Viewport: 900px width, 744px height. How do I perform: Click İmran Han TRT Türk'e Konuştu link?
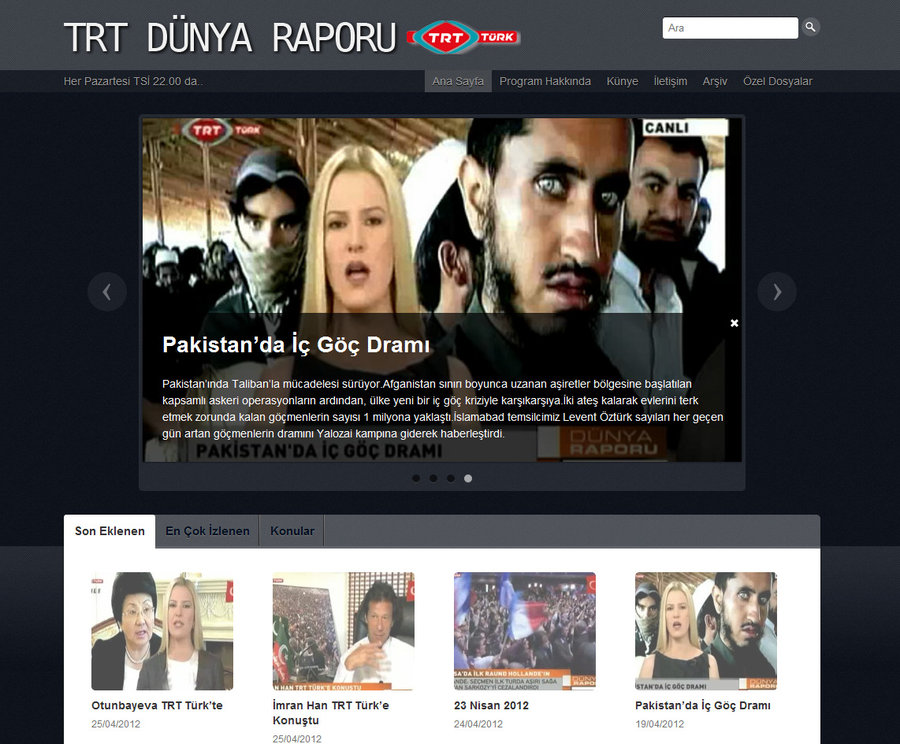pos(331,712)
